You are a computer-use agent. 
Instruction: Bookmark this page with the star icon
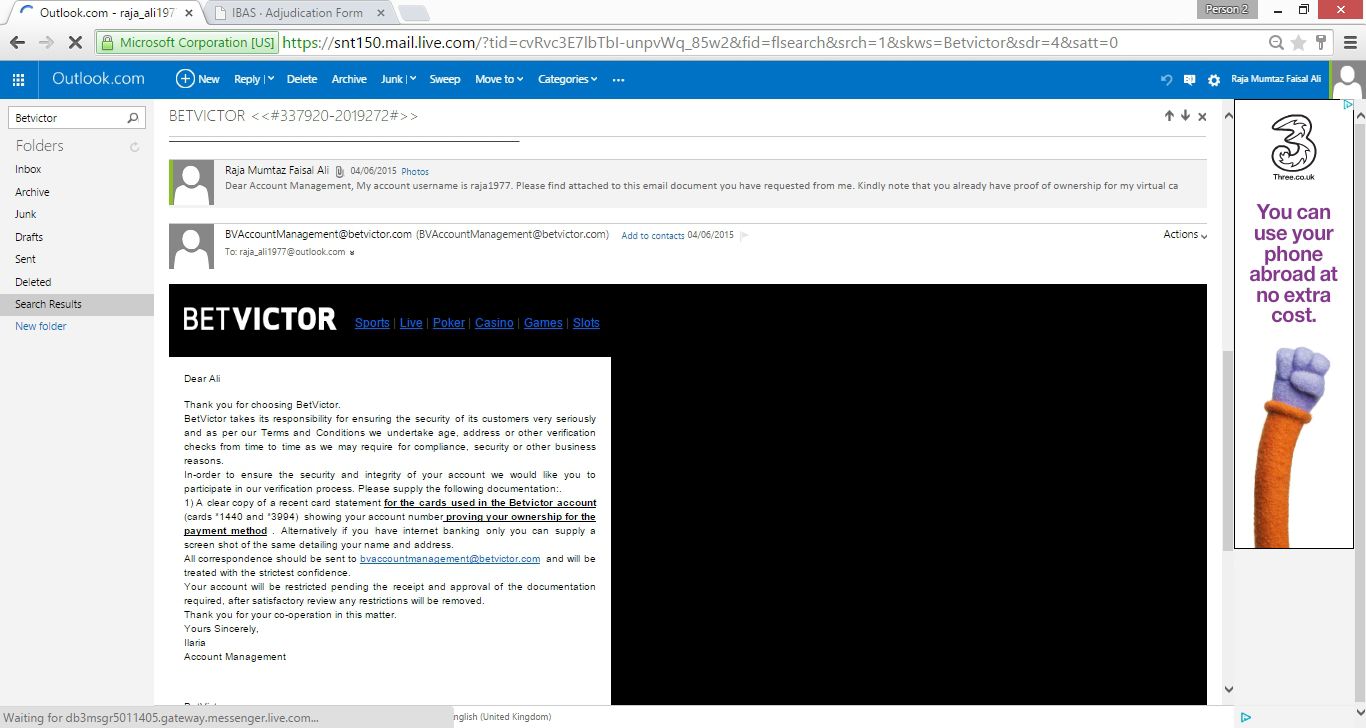point(1298,43)
